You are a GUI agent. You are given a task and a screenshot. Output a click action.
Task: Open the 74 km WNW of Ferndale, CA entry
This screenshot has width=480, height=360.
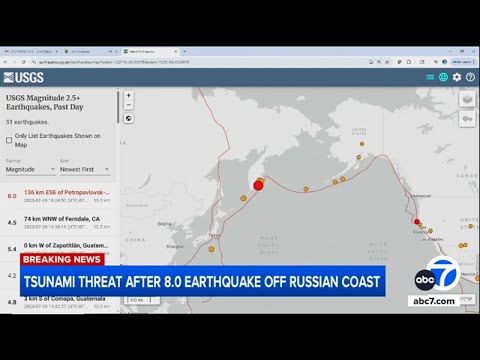58,222
